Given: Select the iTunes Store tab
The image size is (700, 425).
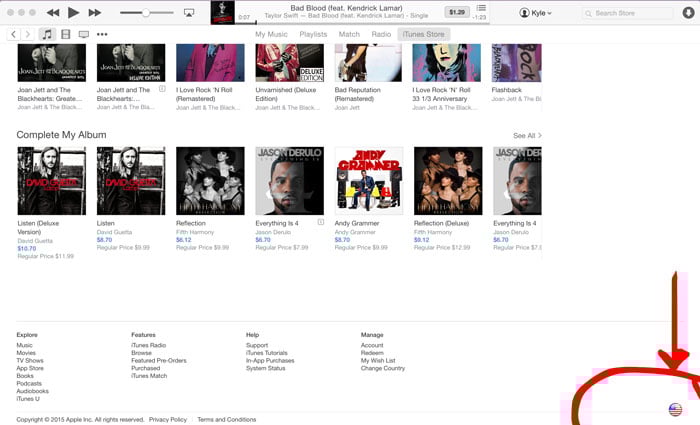Looking at the screenshot, I should (x=423, y=34).
